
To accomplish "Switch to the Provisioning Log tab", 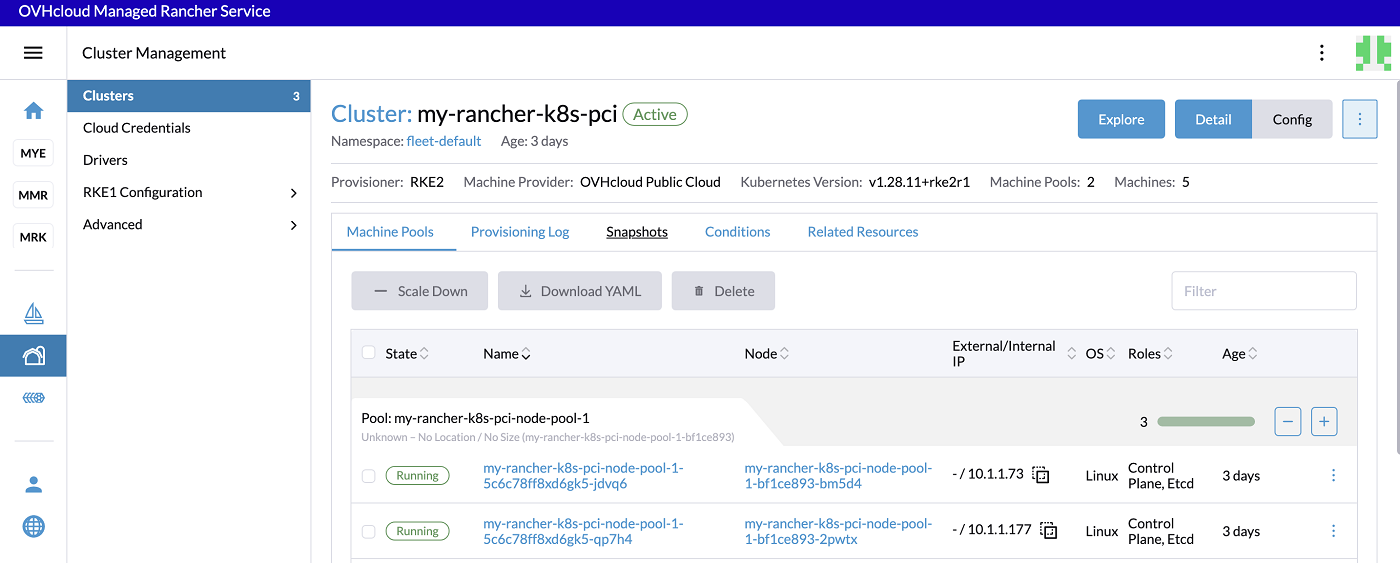I will tap(519, 232).
